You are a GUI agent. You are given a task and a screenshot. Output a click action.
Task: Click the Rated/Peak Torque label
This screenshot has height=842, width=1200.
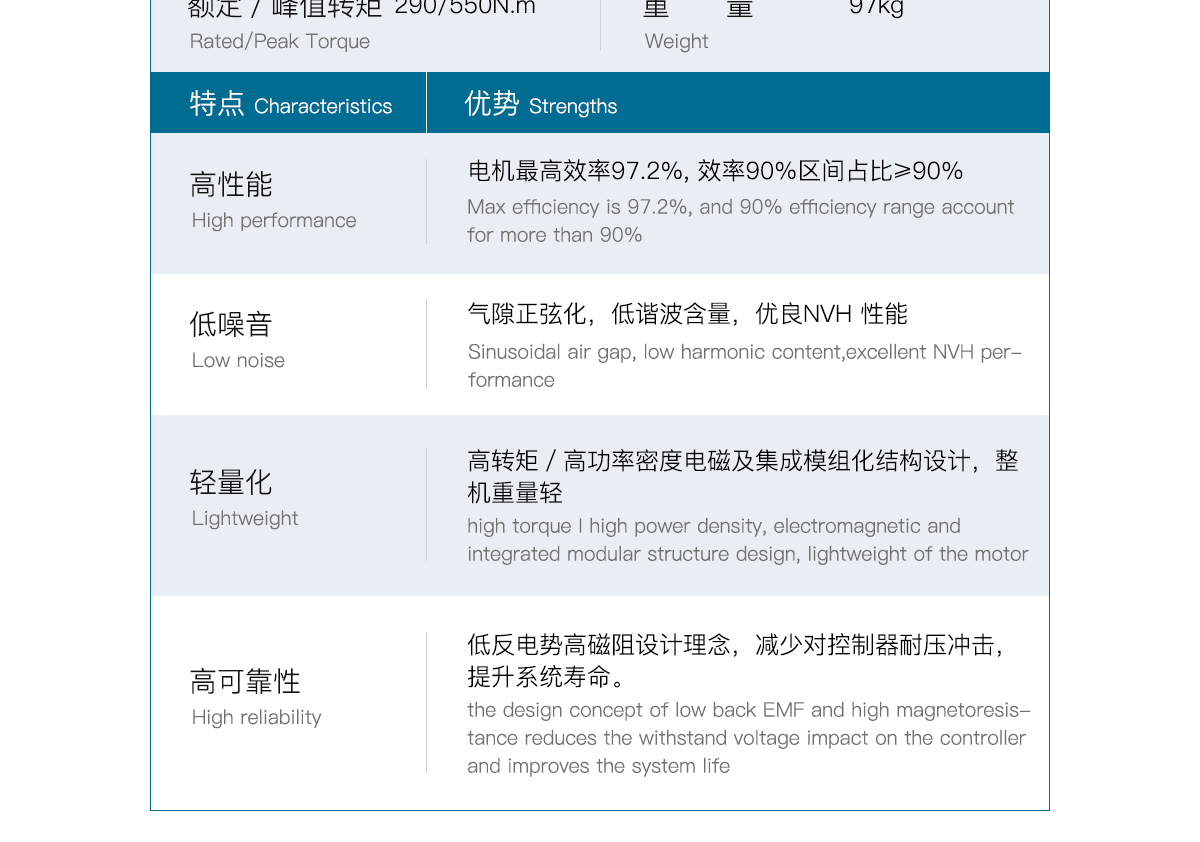point(280,41)
